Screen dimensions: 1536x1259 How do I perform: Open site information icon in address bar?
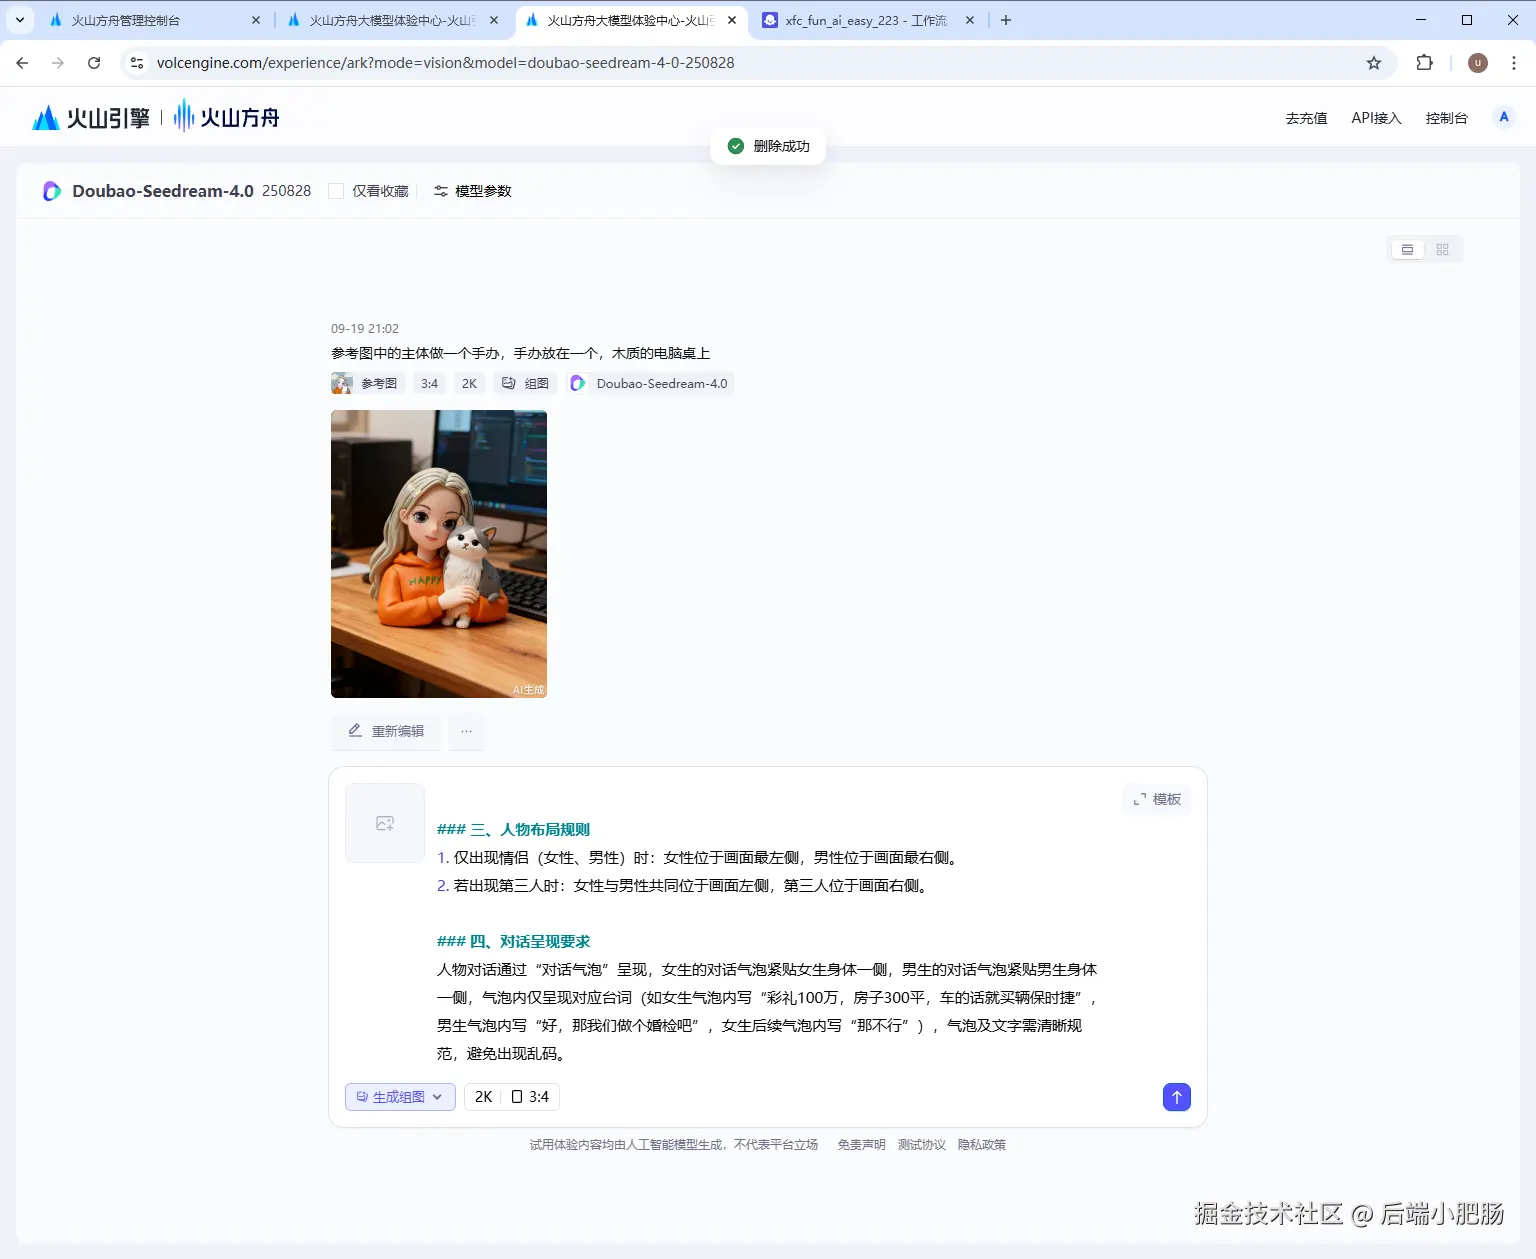coord(137,63)
